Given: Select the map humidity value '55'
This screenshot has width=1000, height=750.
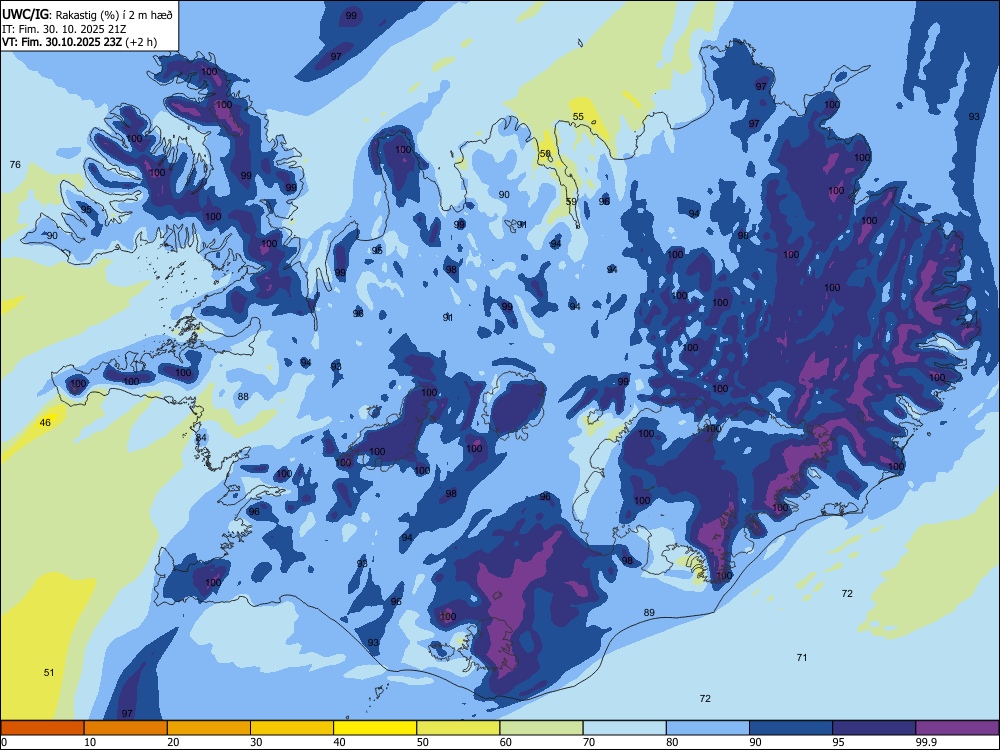Looking at the screenshot, I should [x=578, y=116].
